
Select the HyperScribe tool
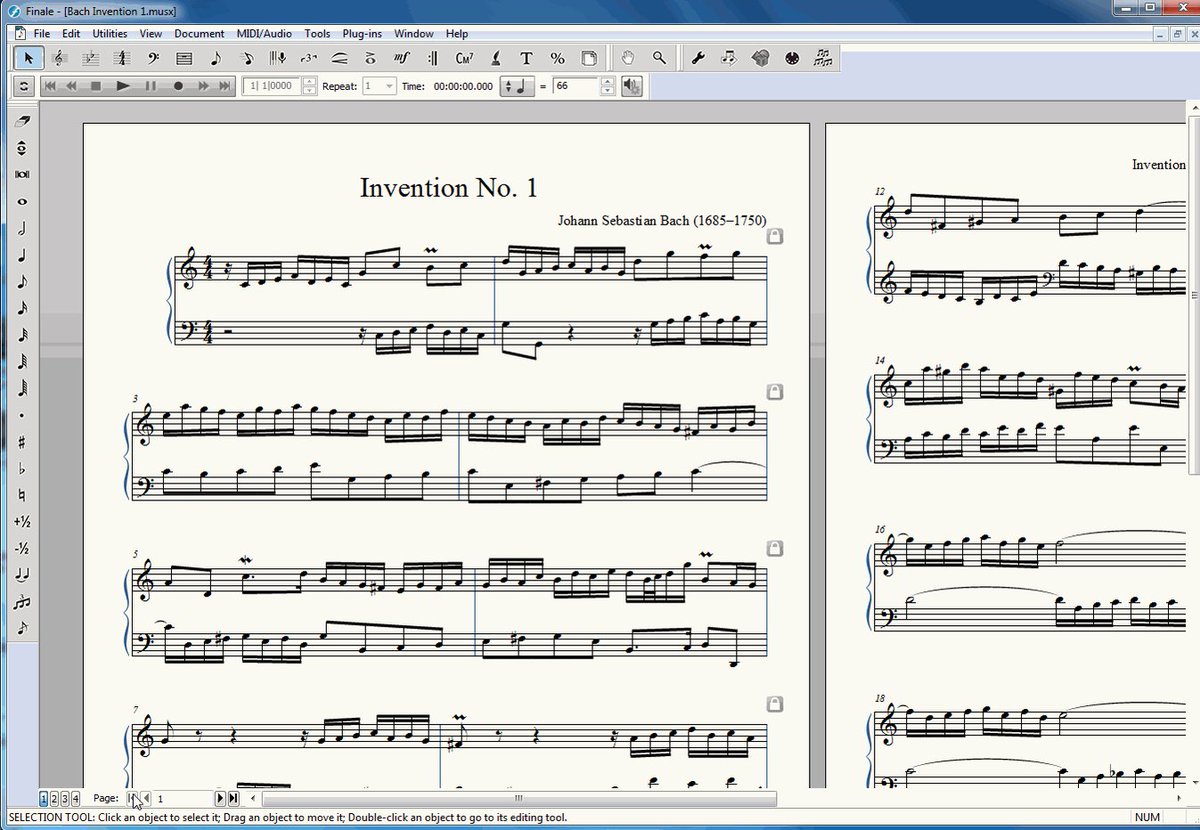278,58
